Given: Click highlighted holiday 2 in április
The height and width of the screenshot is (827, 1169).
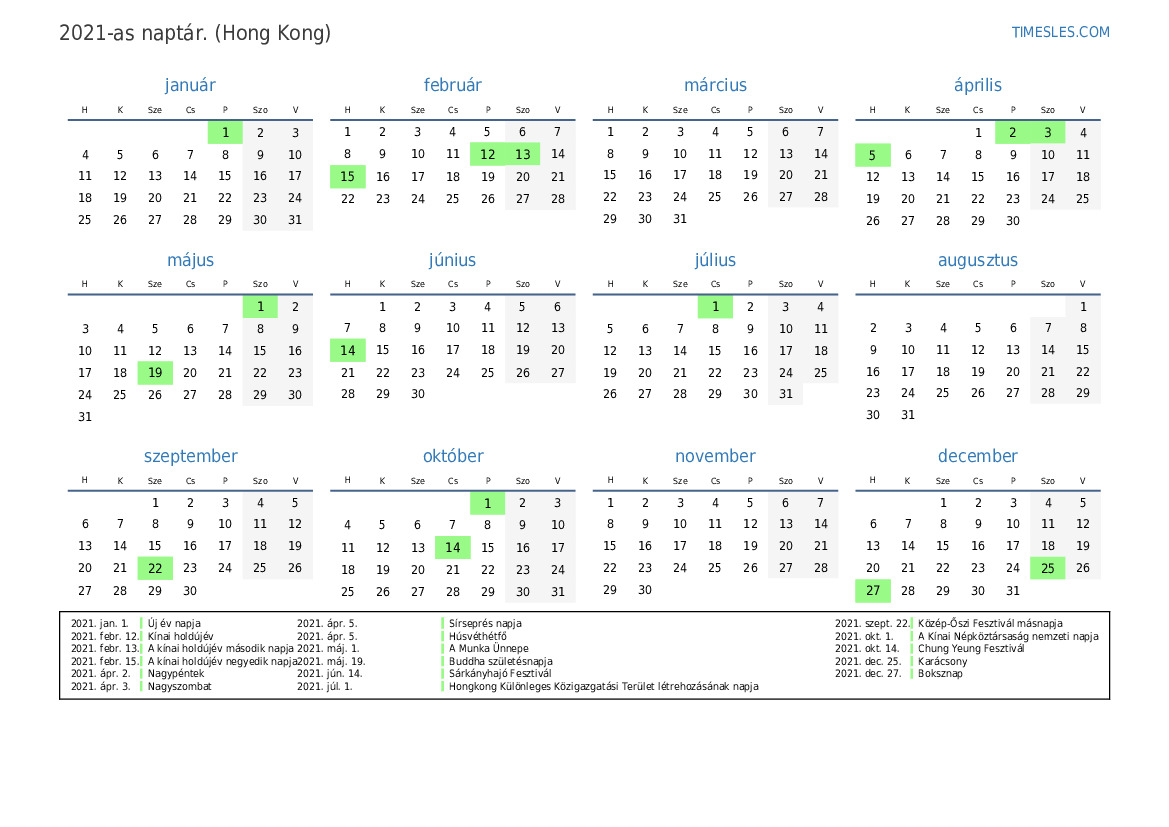Looking at the screenshot, I should pyautogui.click(x=1012, y=133).
